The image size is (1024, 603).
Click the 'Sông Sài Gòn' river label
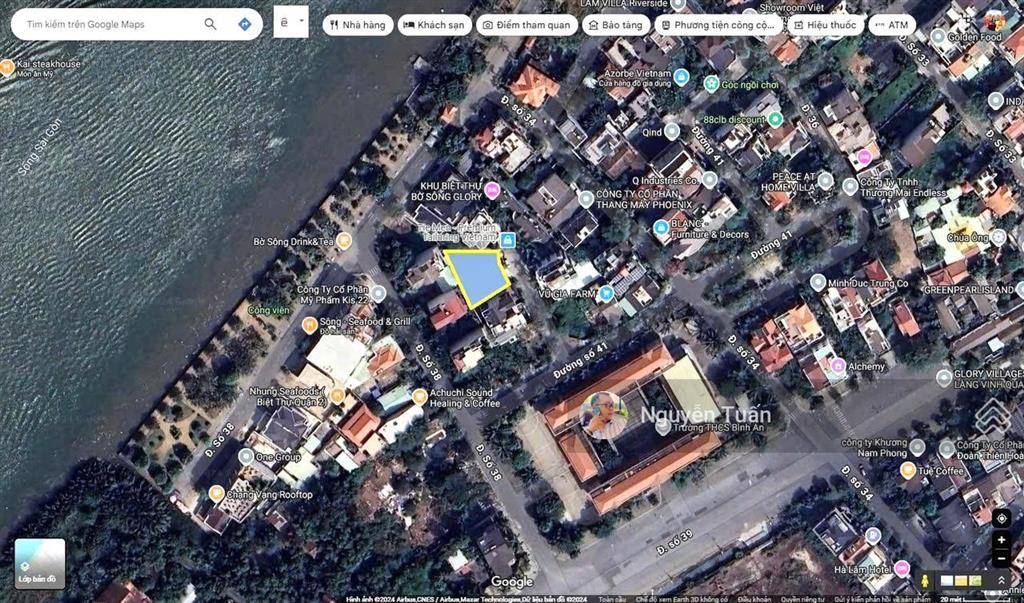tap(40, 146)
